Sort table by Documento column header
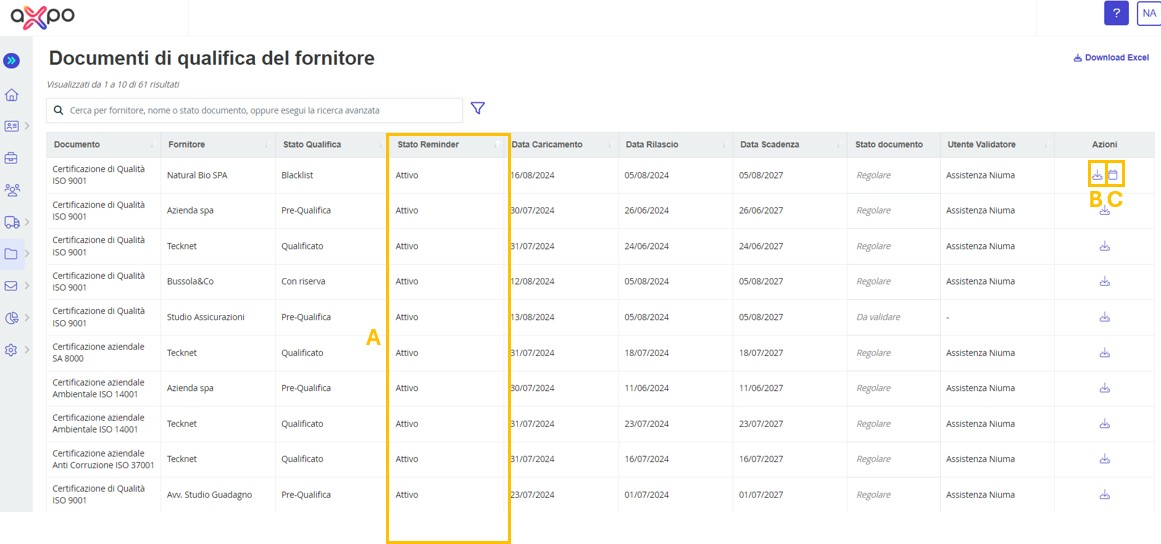Viewport: 1161px width, 544px height. (x=104, y=144)
